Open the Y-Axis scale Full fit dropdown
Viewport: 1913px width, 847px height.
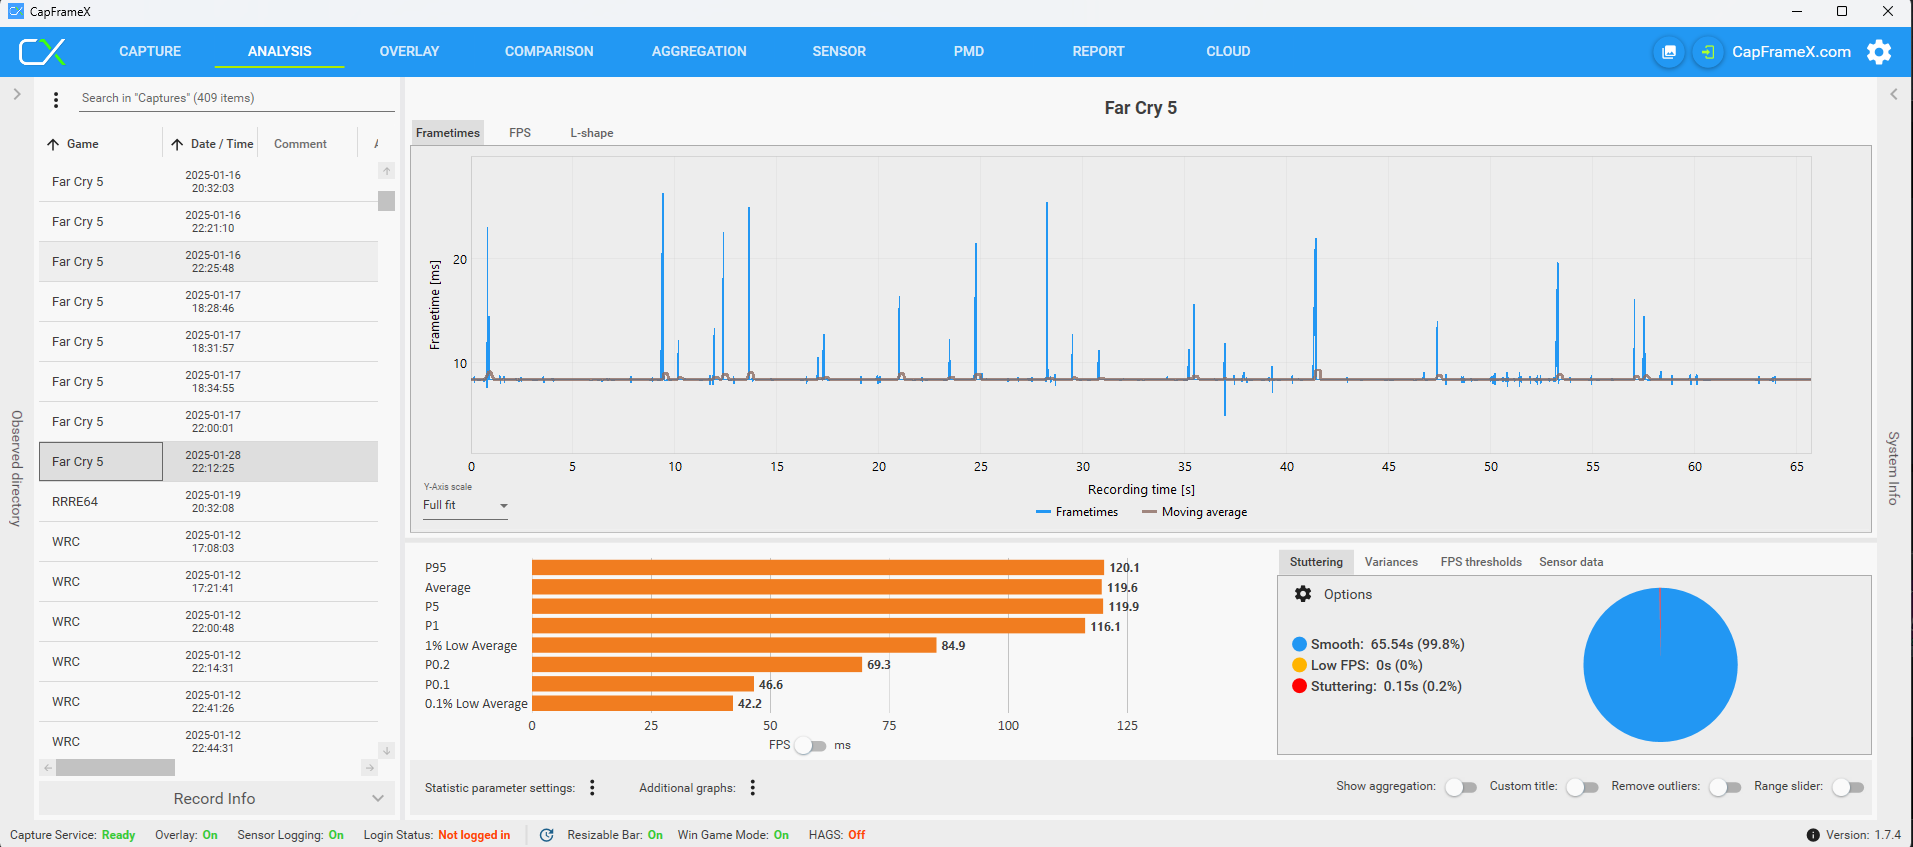click(465, 506)
